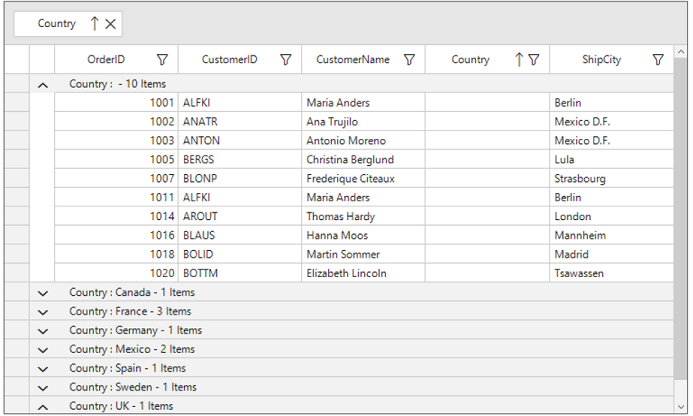Click sort arrow in Country column header

point(519,60)
